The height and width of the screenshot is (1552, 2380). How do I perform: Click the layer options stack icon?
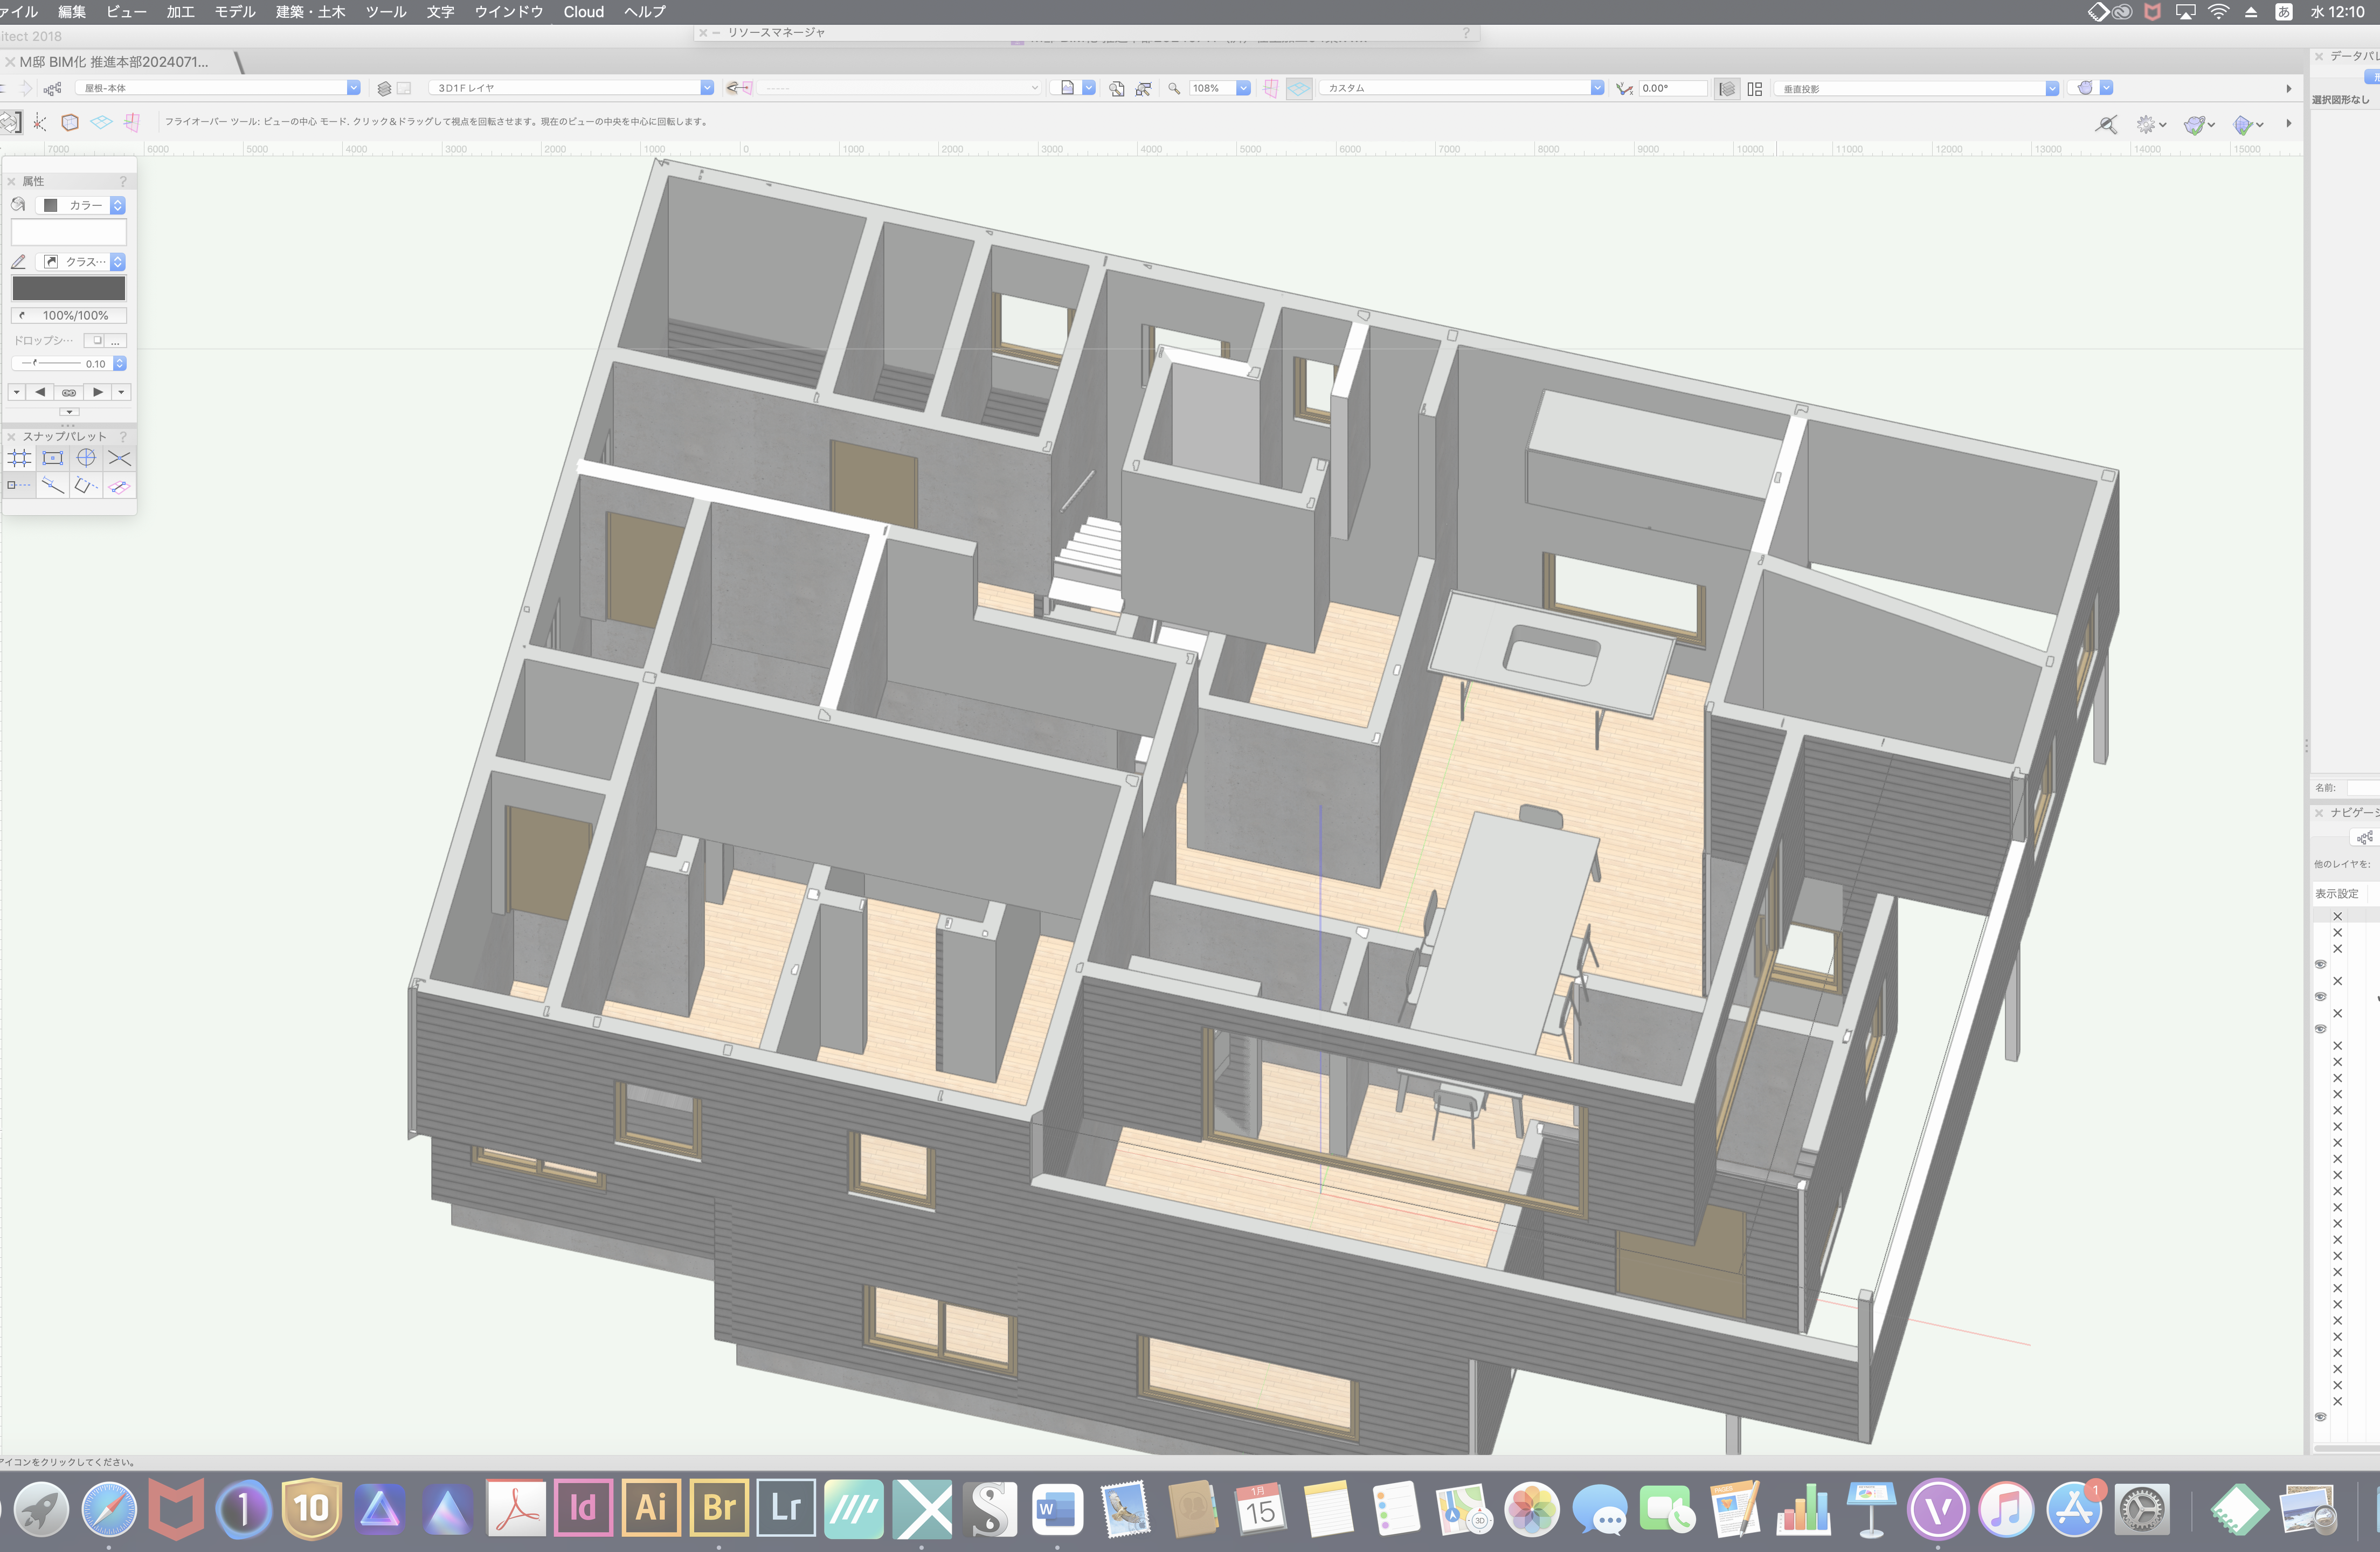coord(384,88)
